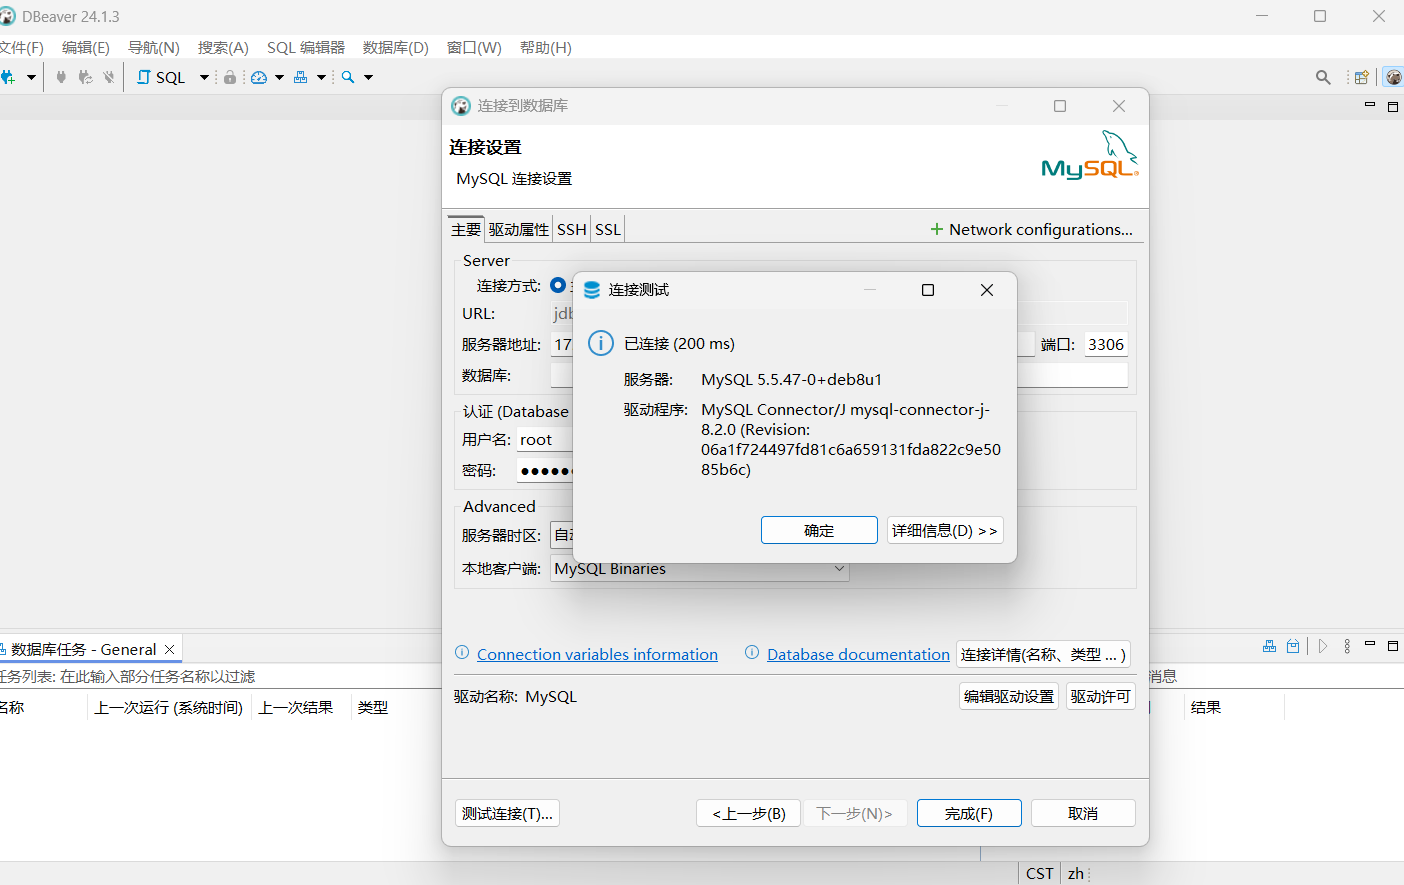Screen dimensions: 1404x885
Task: Click the 用户名 field containing root
Action: click(x=545, y=439)
